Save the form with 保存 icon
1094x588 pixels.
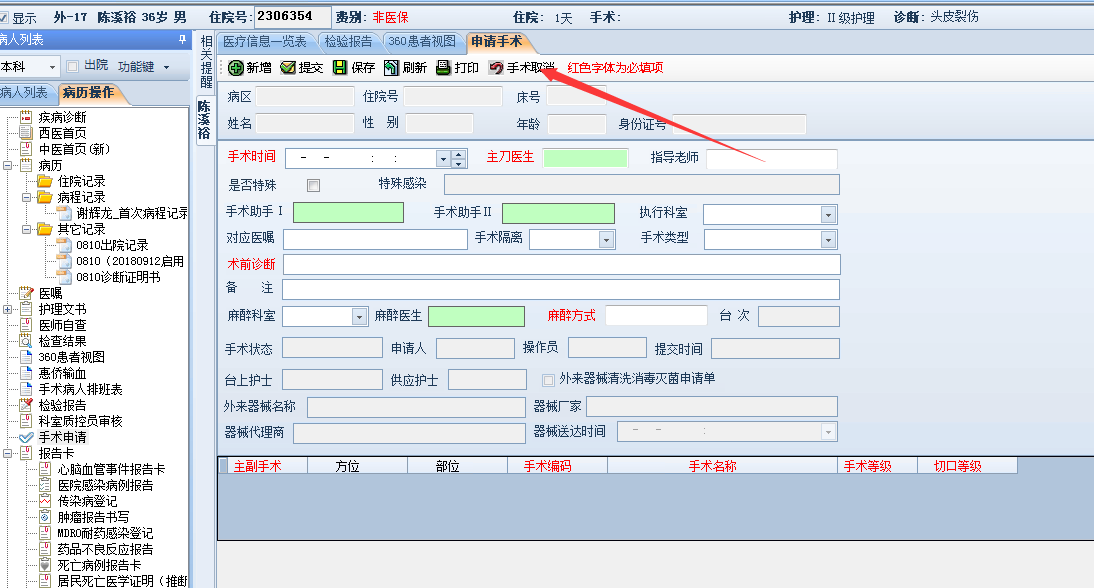tap(340, 68)
